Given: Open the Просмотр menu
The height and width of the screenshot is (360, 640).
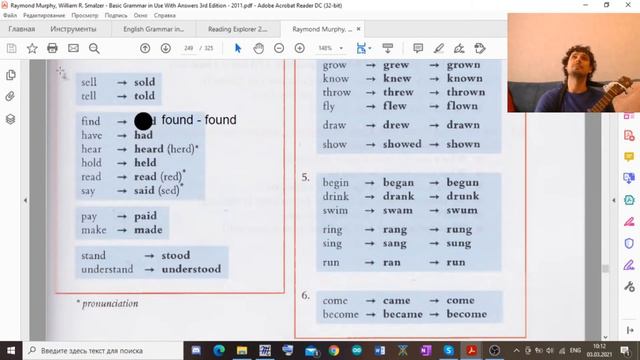Looking at the screenshot, I should click(x=85, y=16).
